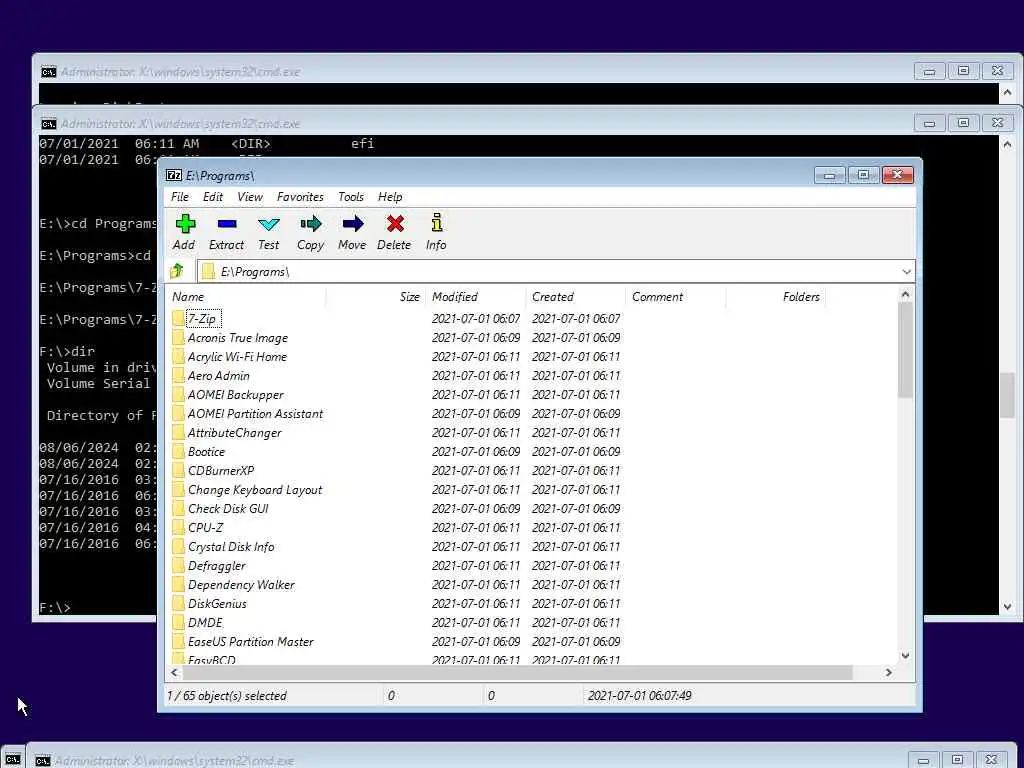
Task: Select AOMEI Backupper folder name
Action: (x=236, y=394)
